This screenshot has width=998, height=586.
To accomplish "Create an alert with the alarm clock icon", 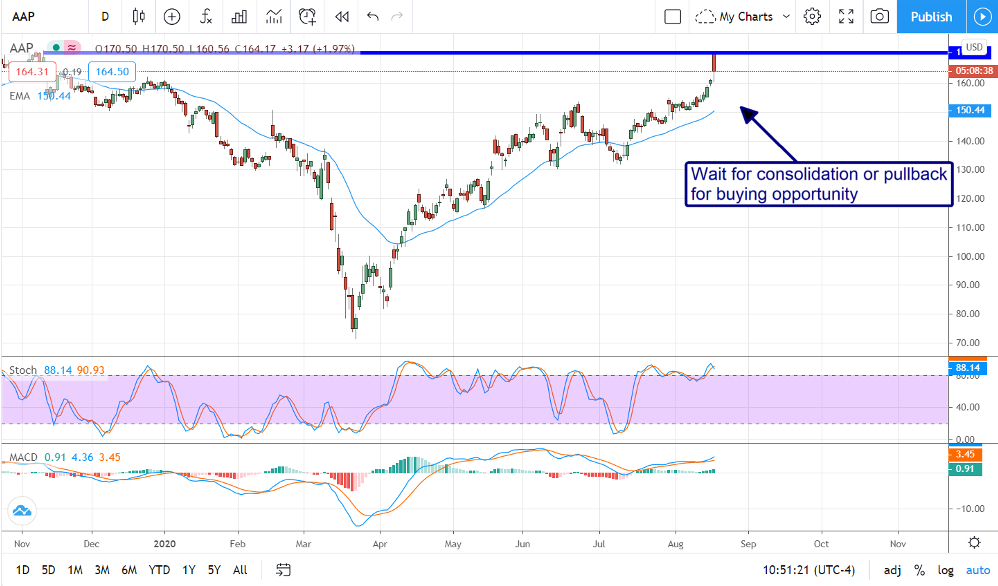I will pos(307,16).
